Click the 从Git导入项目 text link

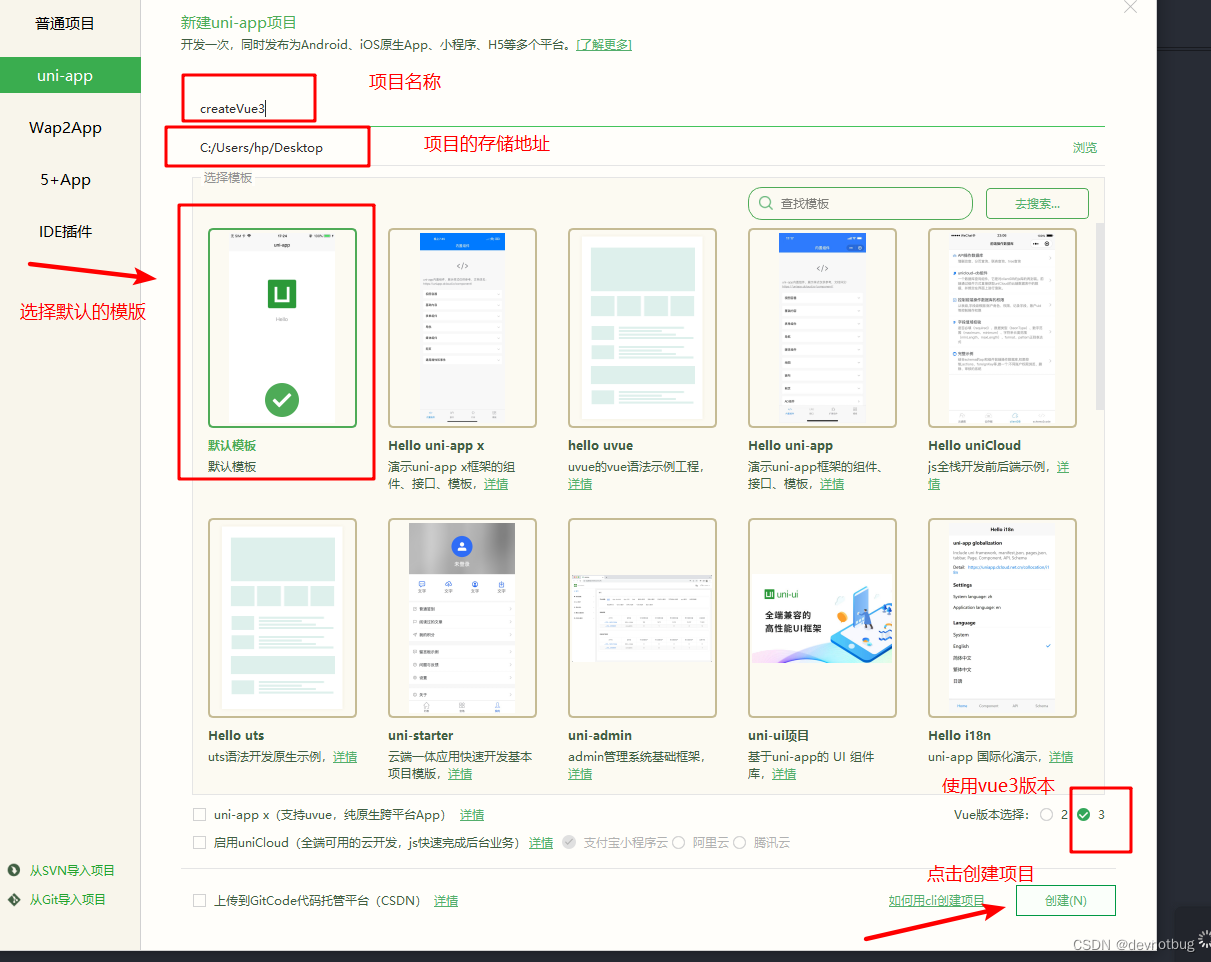tap(67, 900)
